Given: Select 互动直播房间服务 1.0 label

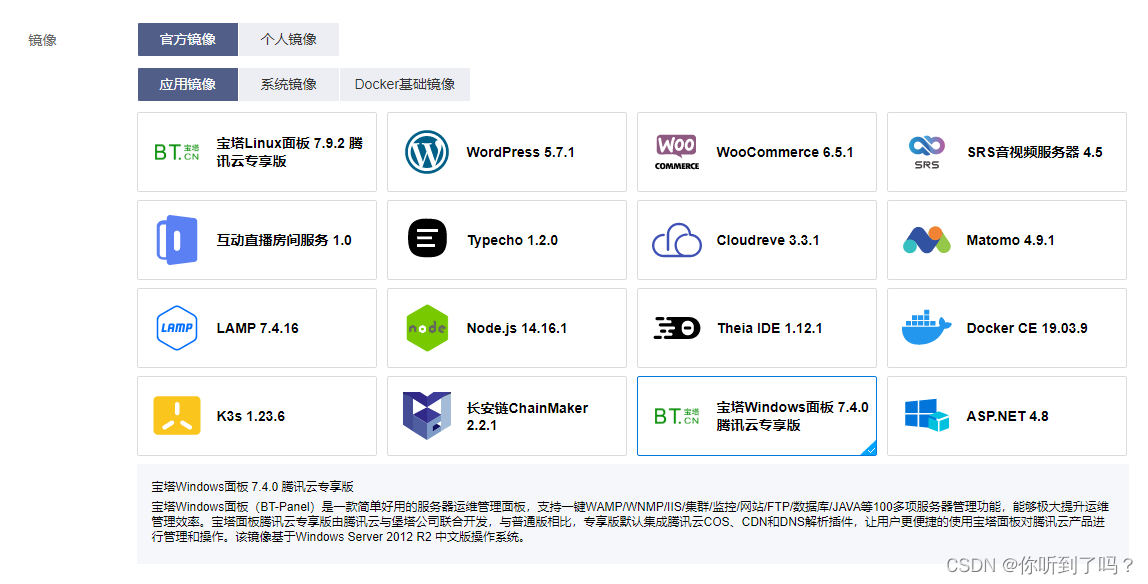Looking at the screenshot, I should click(x=284, y=240).
